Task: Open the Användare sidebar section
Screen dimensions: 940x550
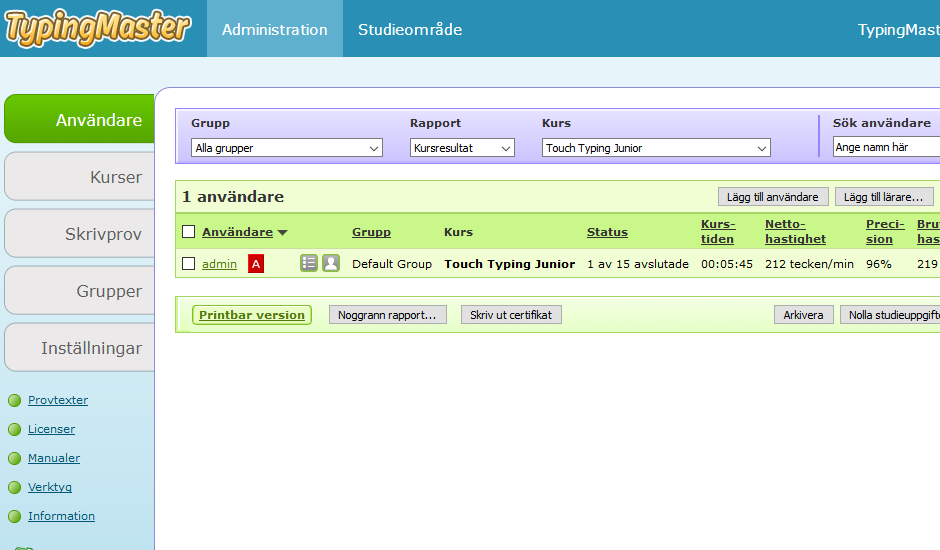Action: click(79, 119)
